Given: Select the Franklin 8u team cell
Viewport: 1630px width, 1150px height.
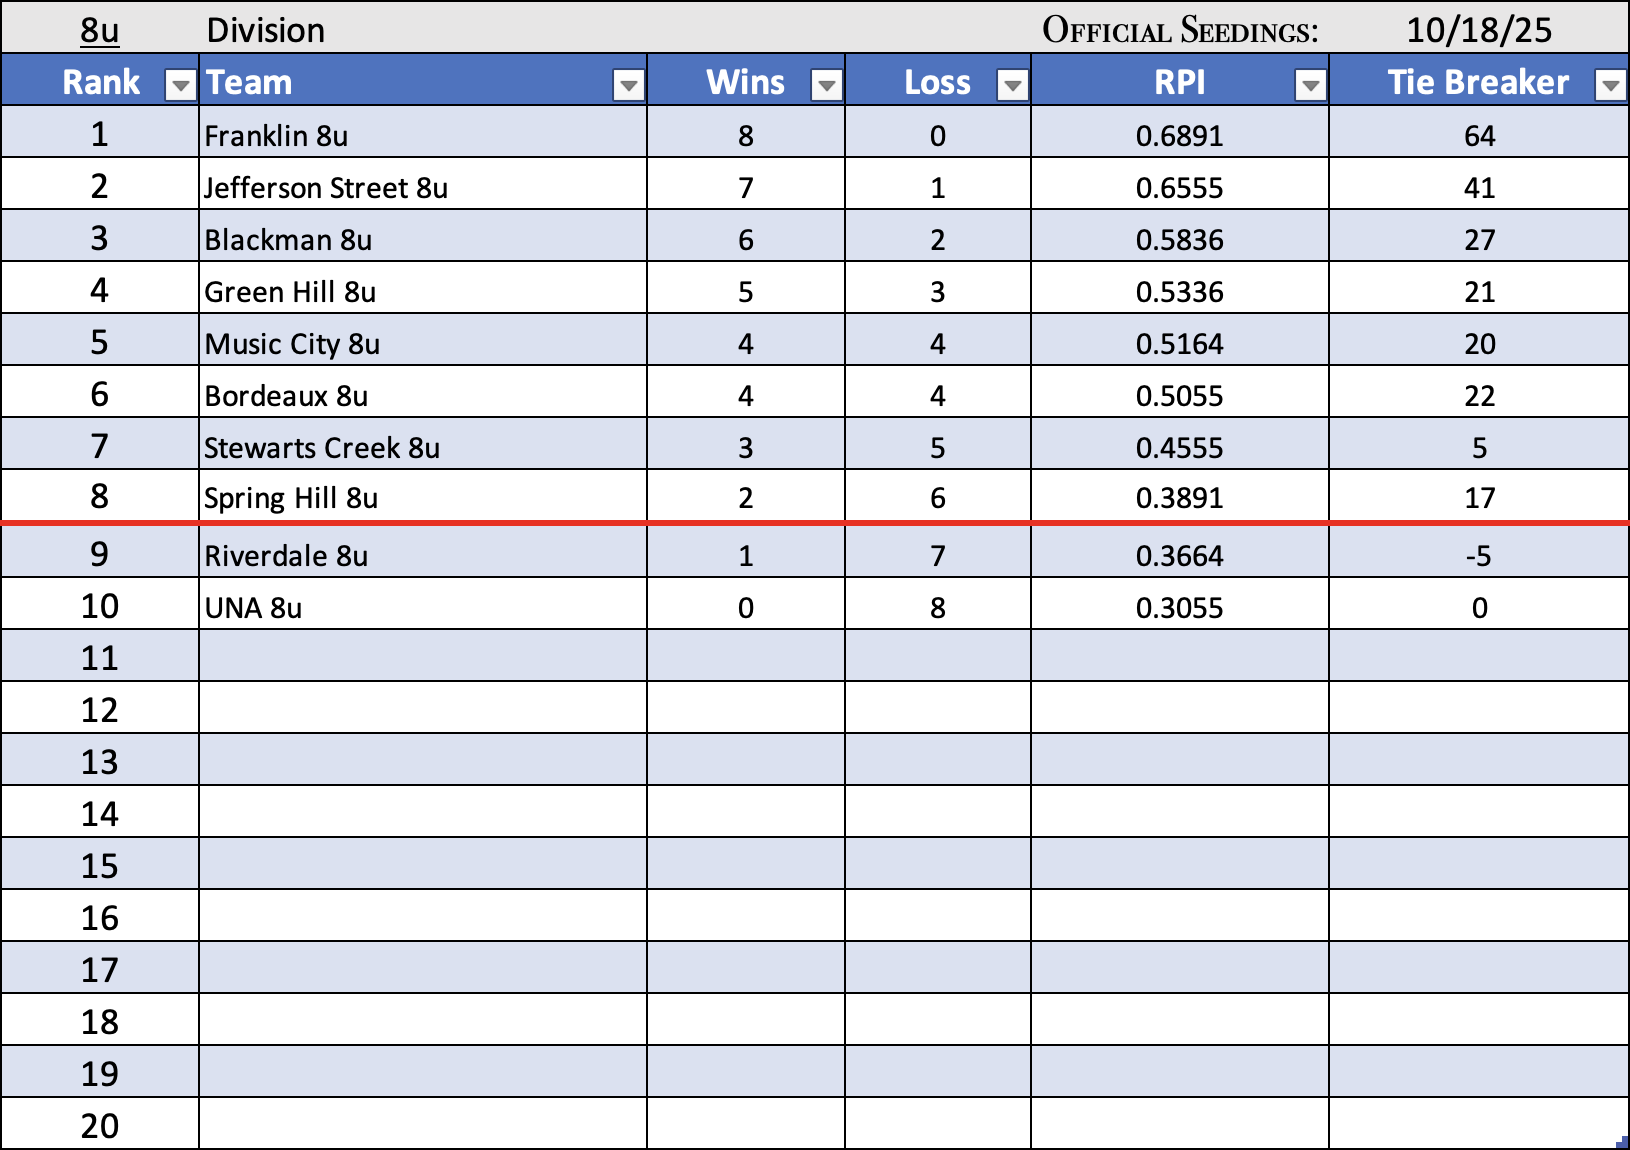Looking at the screenshot, I should 277,136.
